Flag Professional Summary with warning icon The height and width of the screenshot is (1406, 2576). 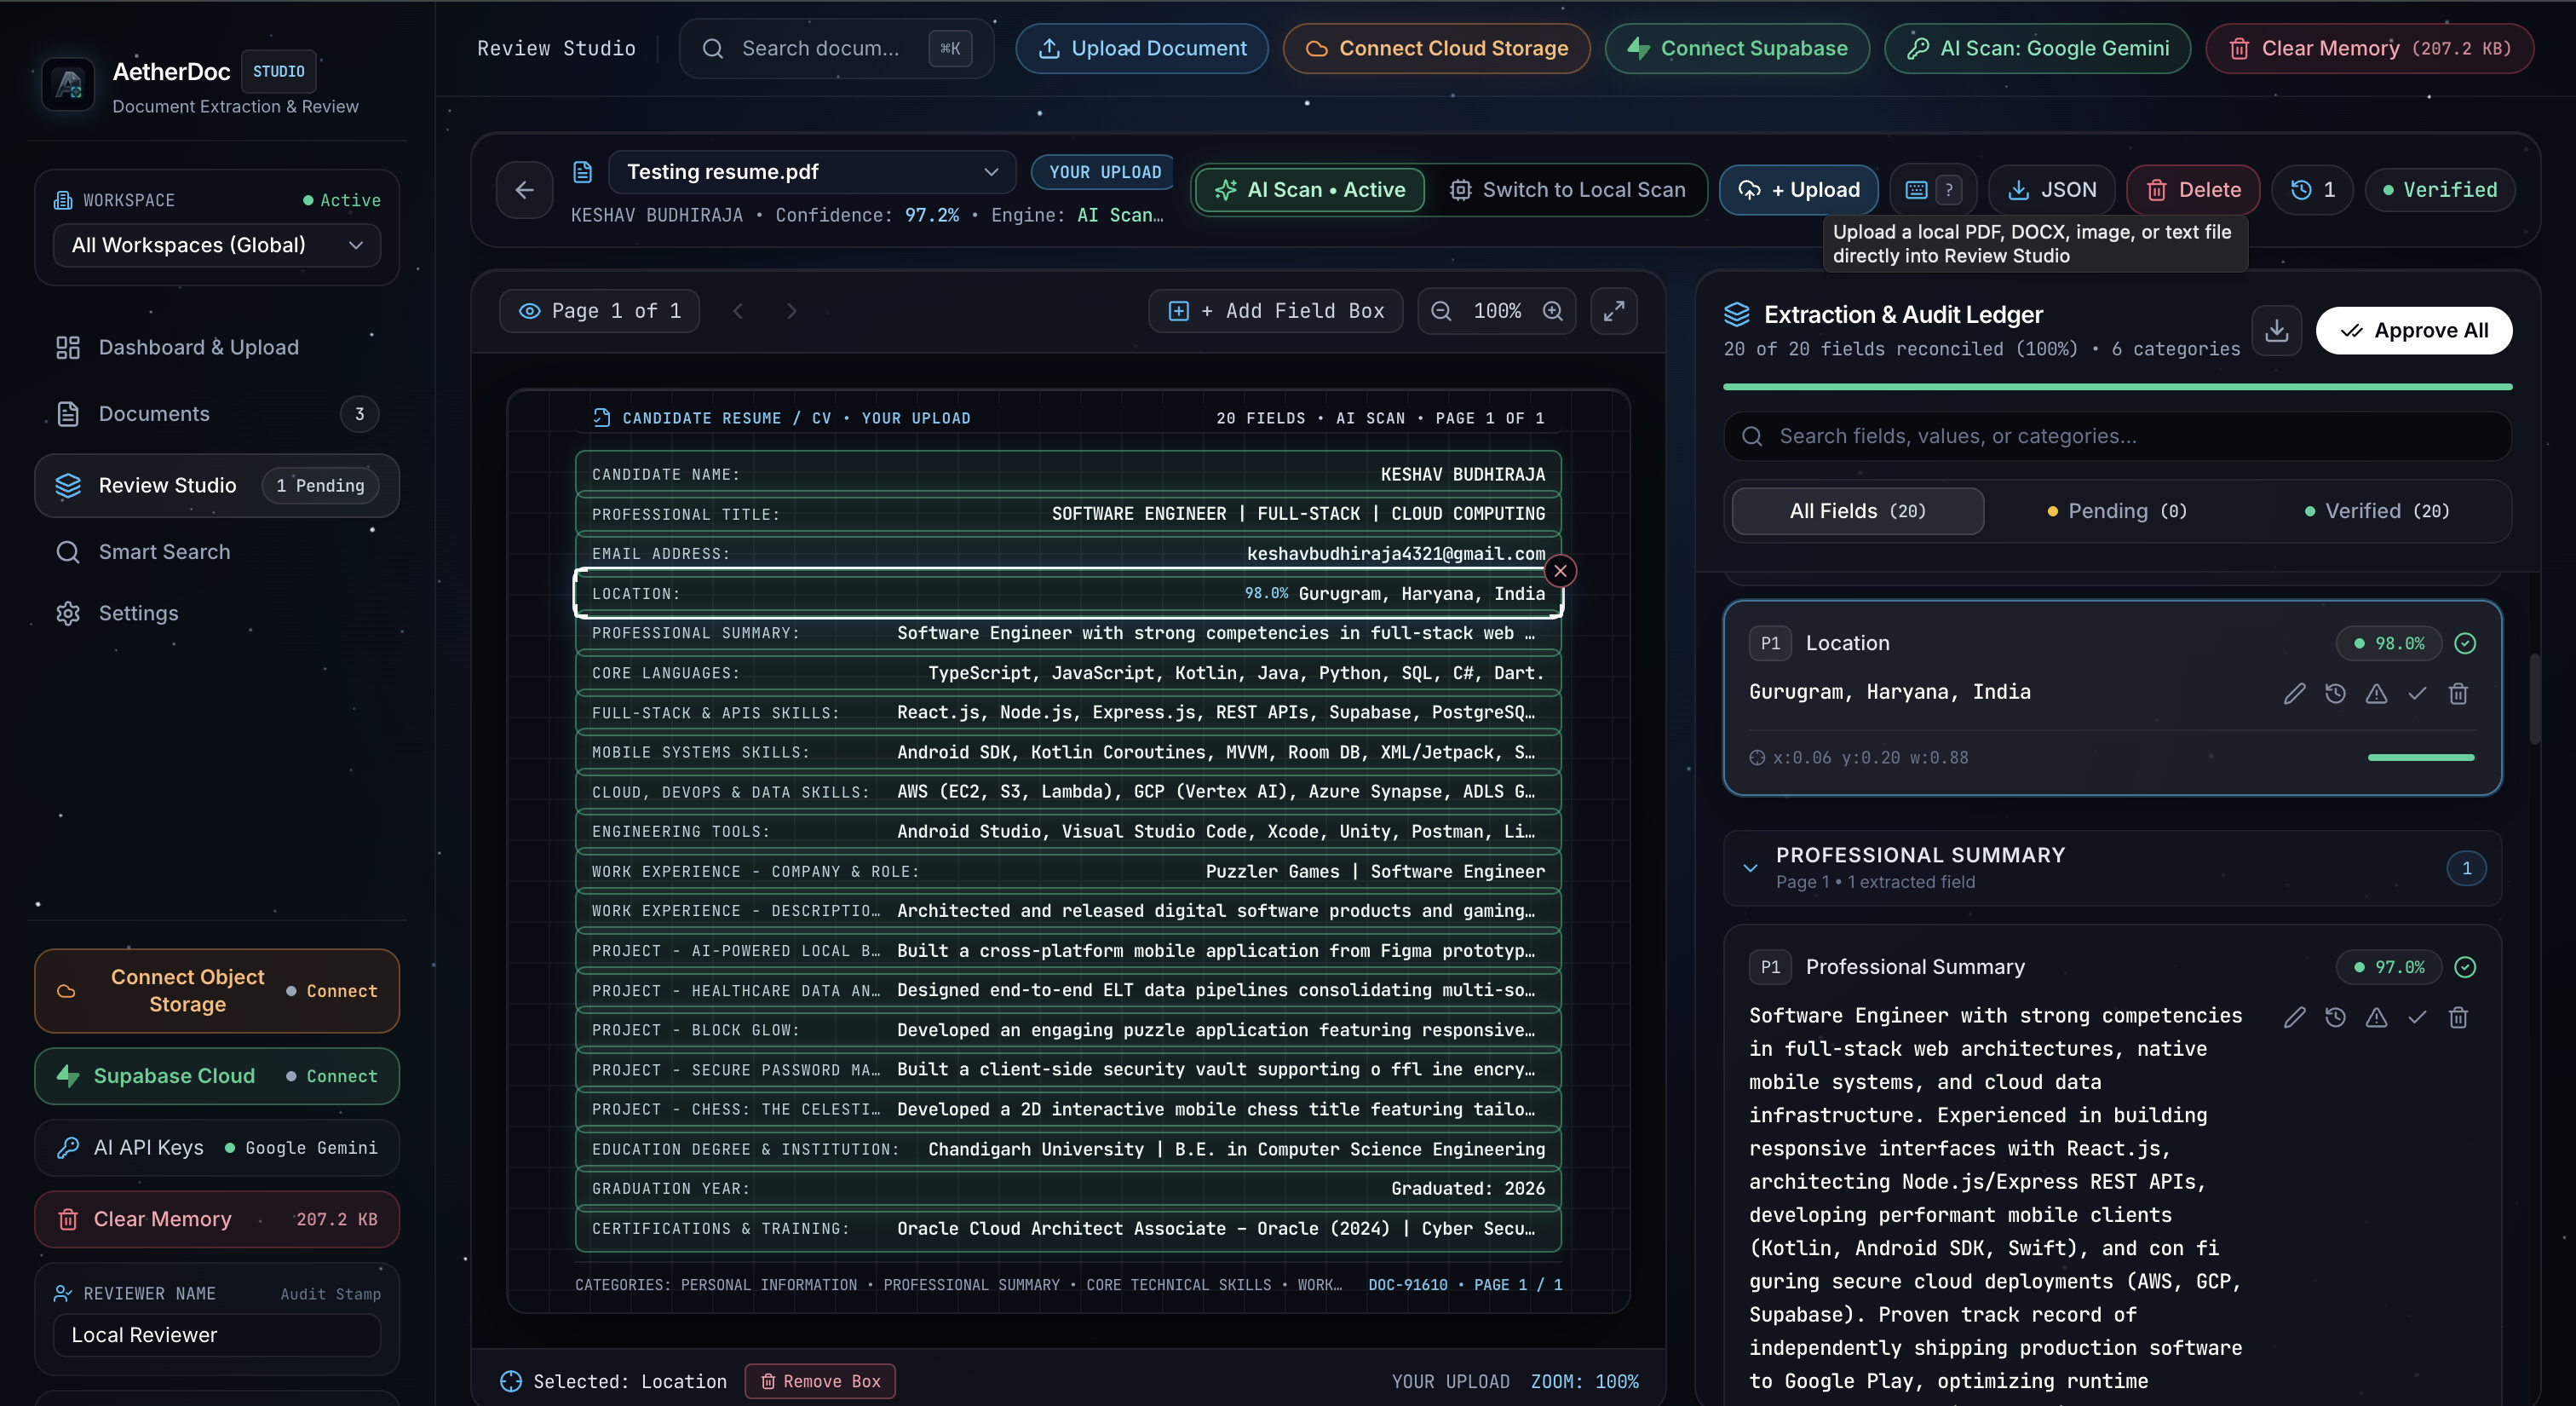click(x=2376, y=1017)
